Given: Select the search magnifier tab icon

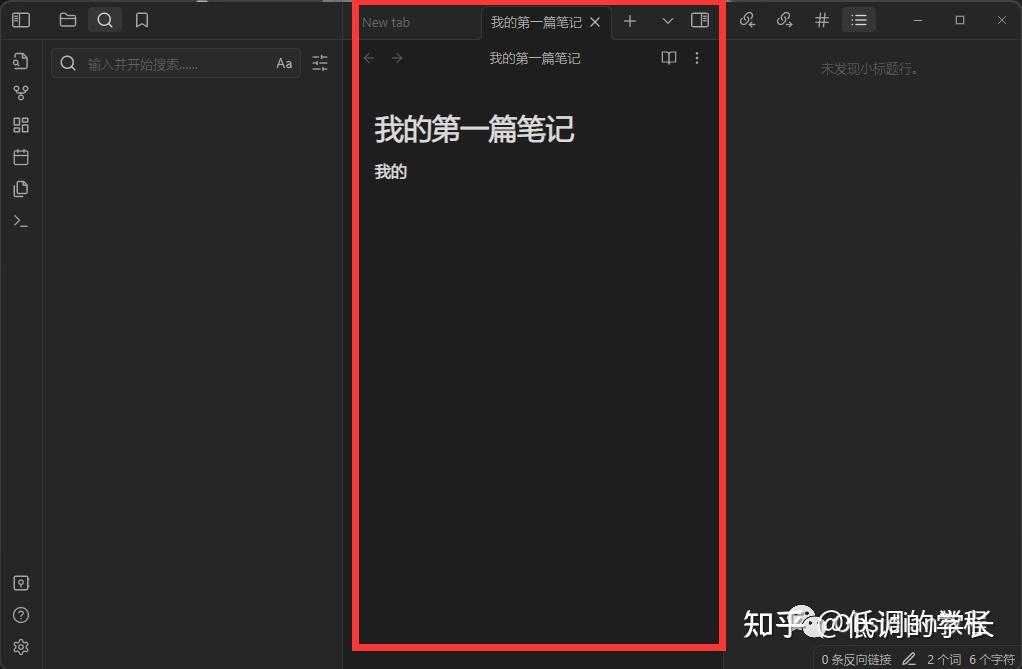Looking at the screenshot, I should 105,20.
